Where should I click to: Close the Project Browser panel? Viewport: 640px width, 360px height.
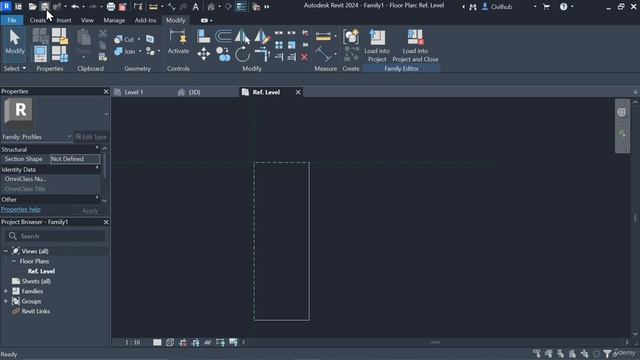click(106, 222)
